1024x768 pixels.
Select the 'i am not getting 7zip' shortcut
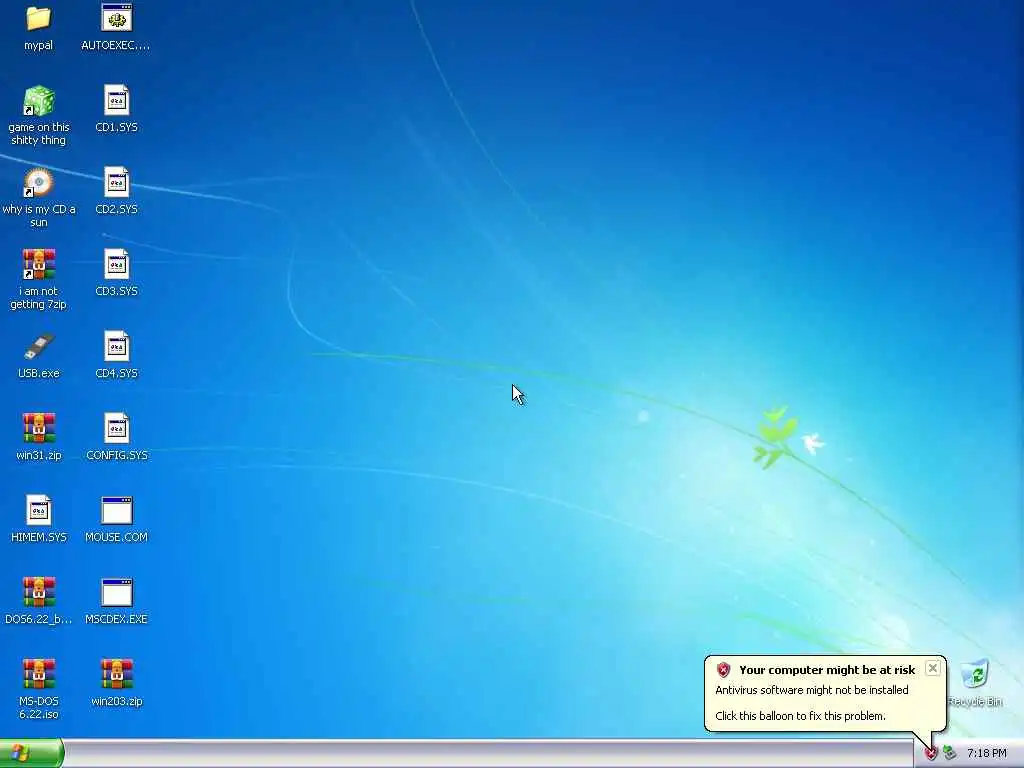point(39,264)
